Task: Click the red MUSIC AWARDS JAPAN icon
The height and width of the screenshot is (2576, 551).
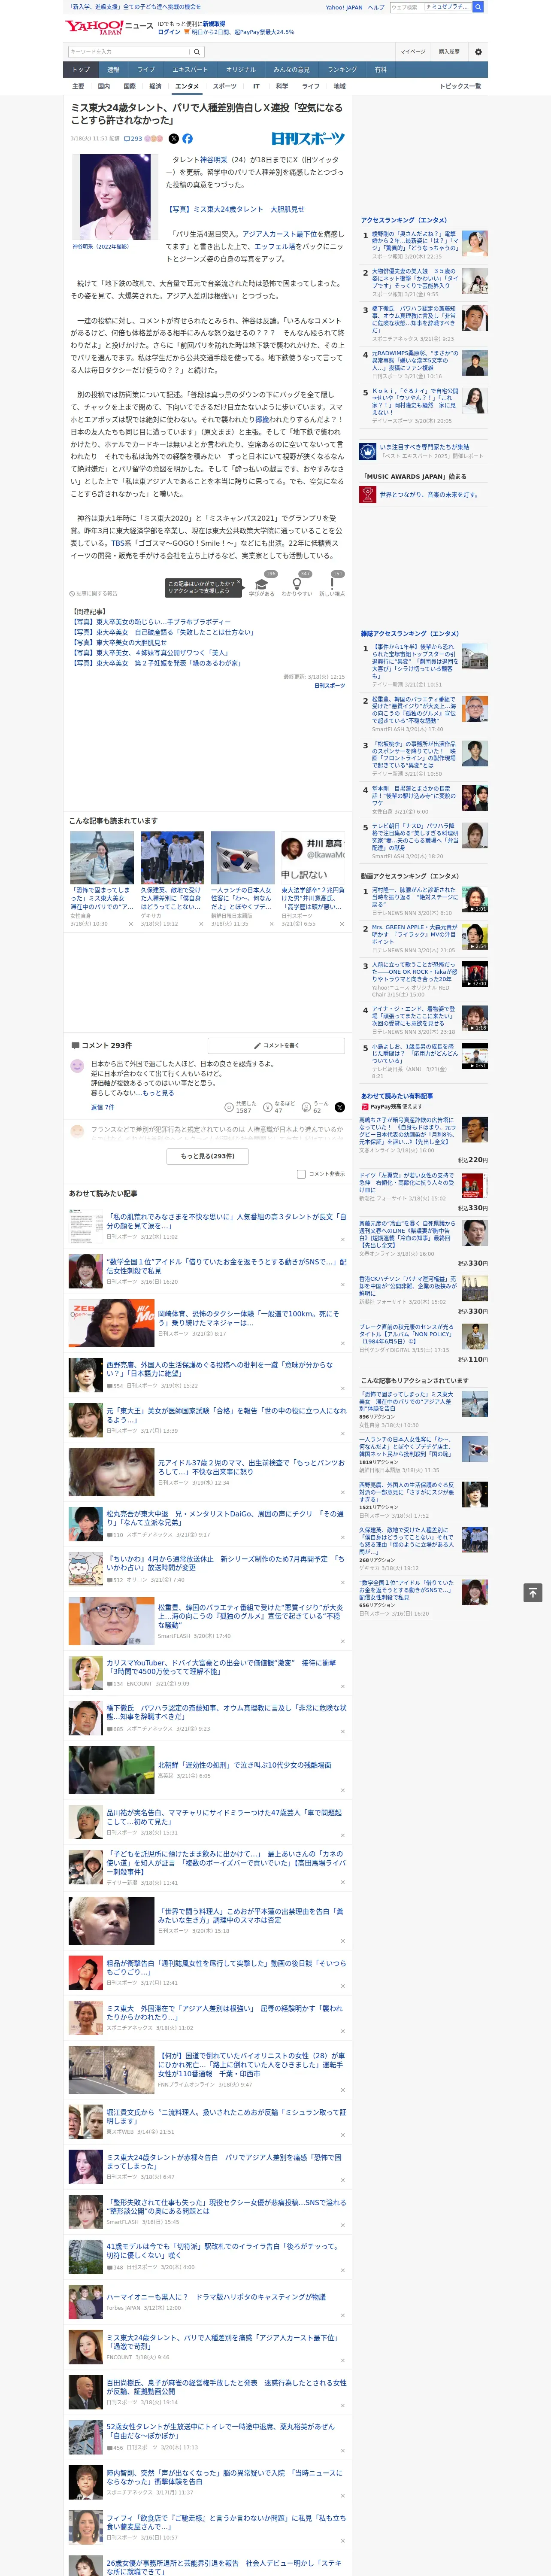Action: 368,494
